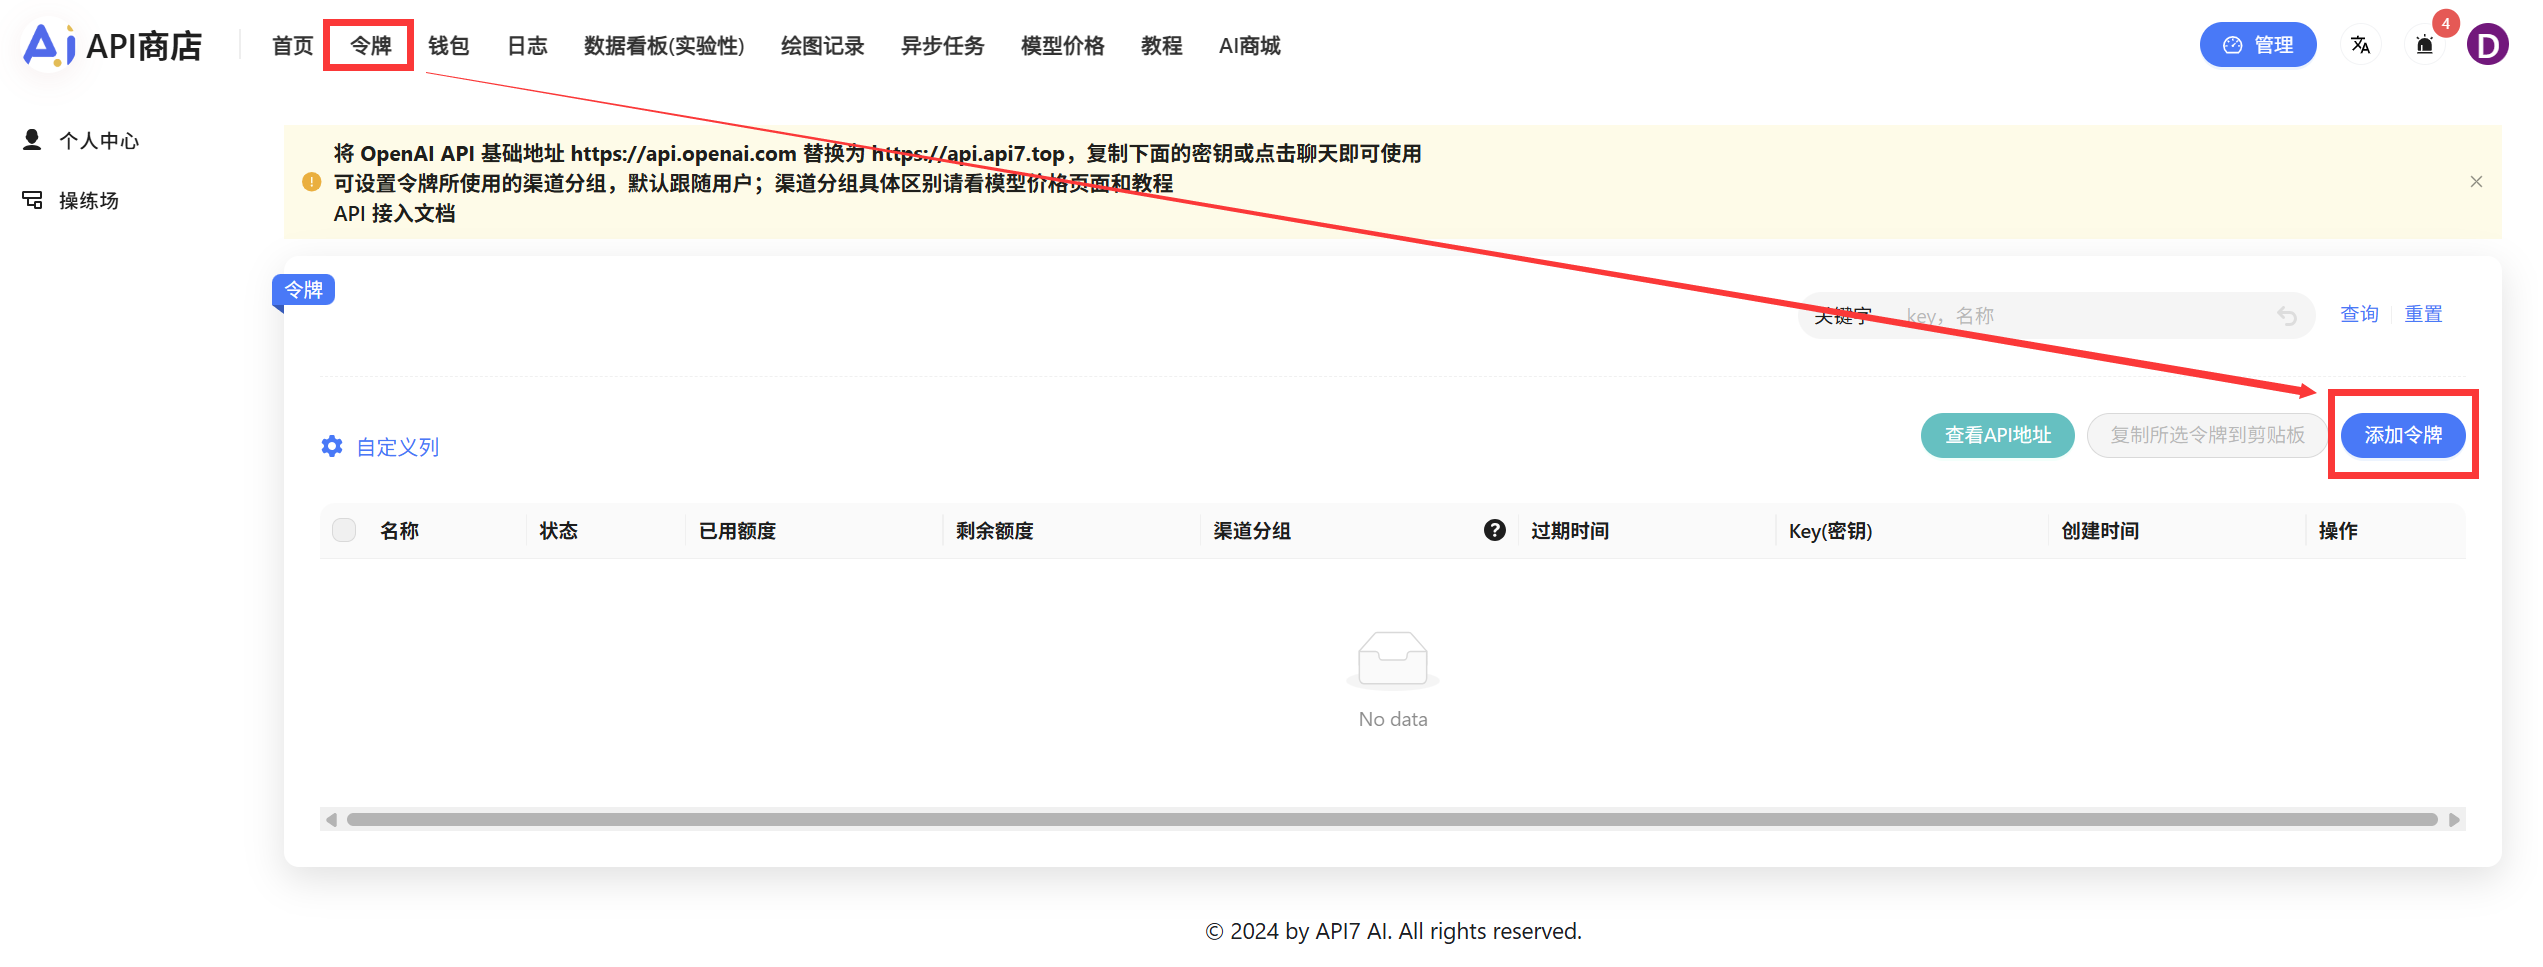Click the 添加令牌 button
This screenshot has width=2543, height=967.
point(2403,435)
